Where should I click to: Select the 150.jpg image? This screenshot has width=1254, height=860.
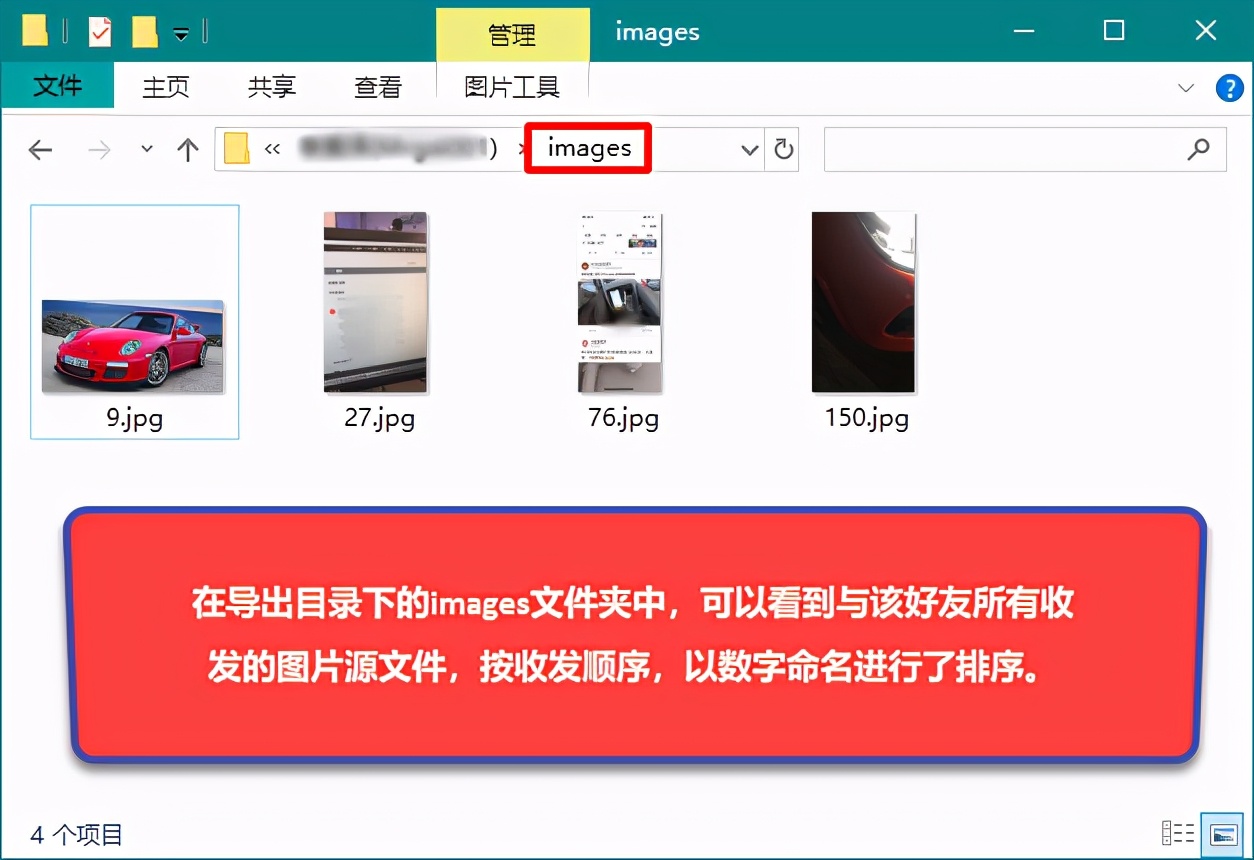[x=863, y=300]
